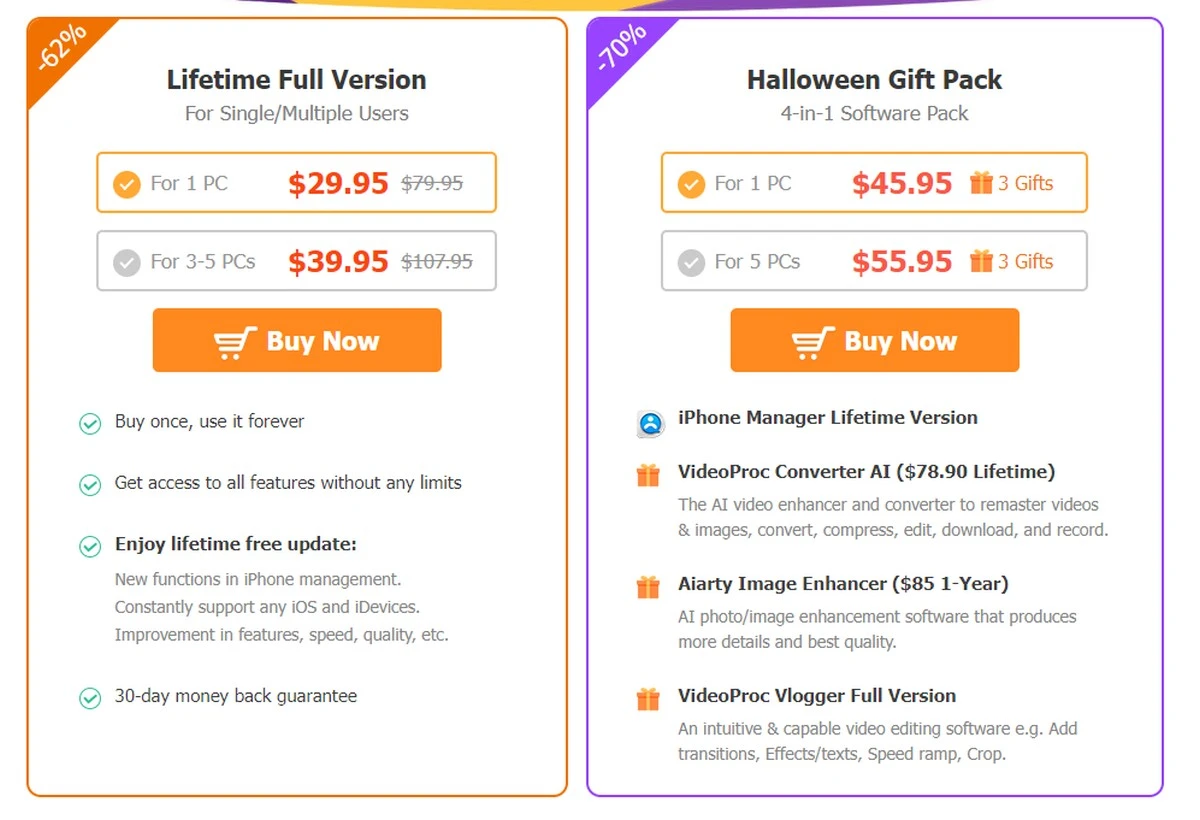Click the -70% purple discount ribbon
Image resolution: width=1200 pixels, height=820 pixels.
tap(621, 48)
